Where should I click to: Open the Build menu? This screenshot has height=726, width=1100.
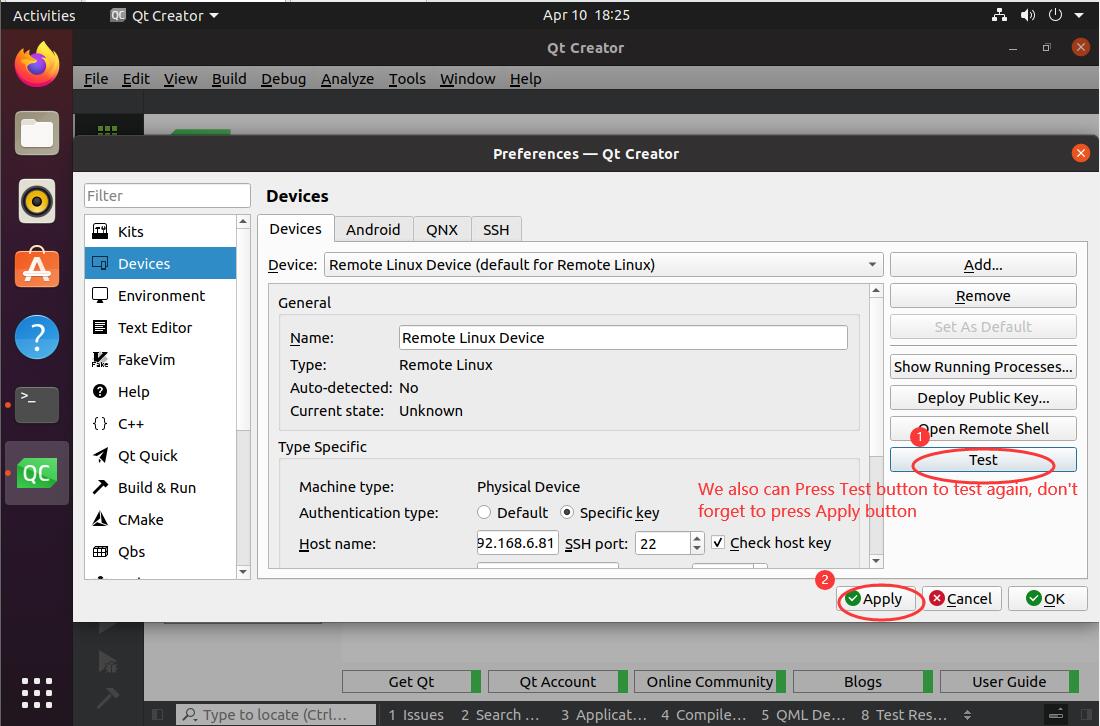[229, 79]
